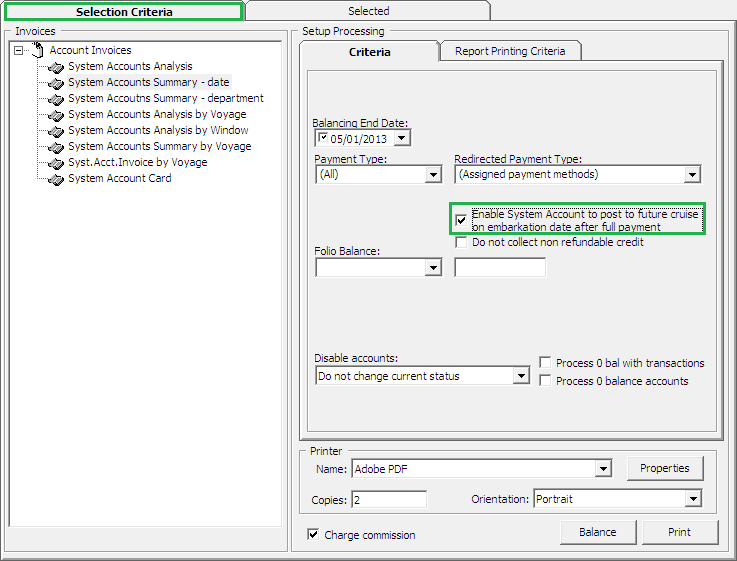Click the Copies input field
This screenshot has height=561, width=737.
click(389, 499)
